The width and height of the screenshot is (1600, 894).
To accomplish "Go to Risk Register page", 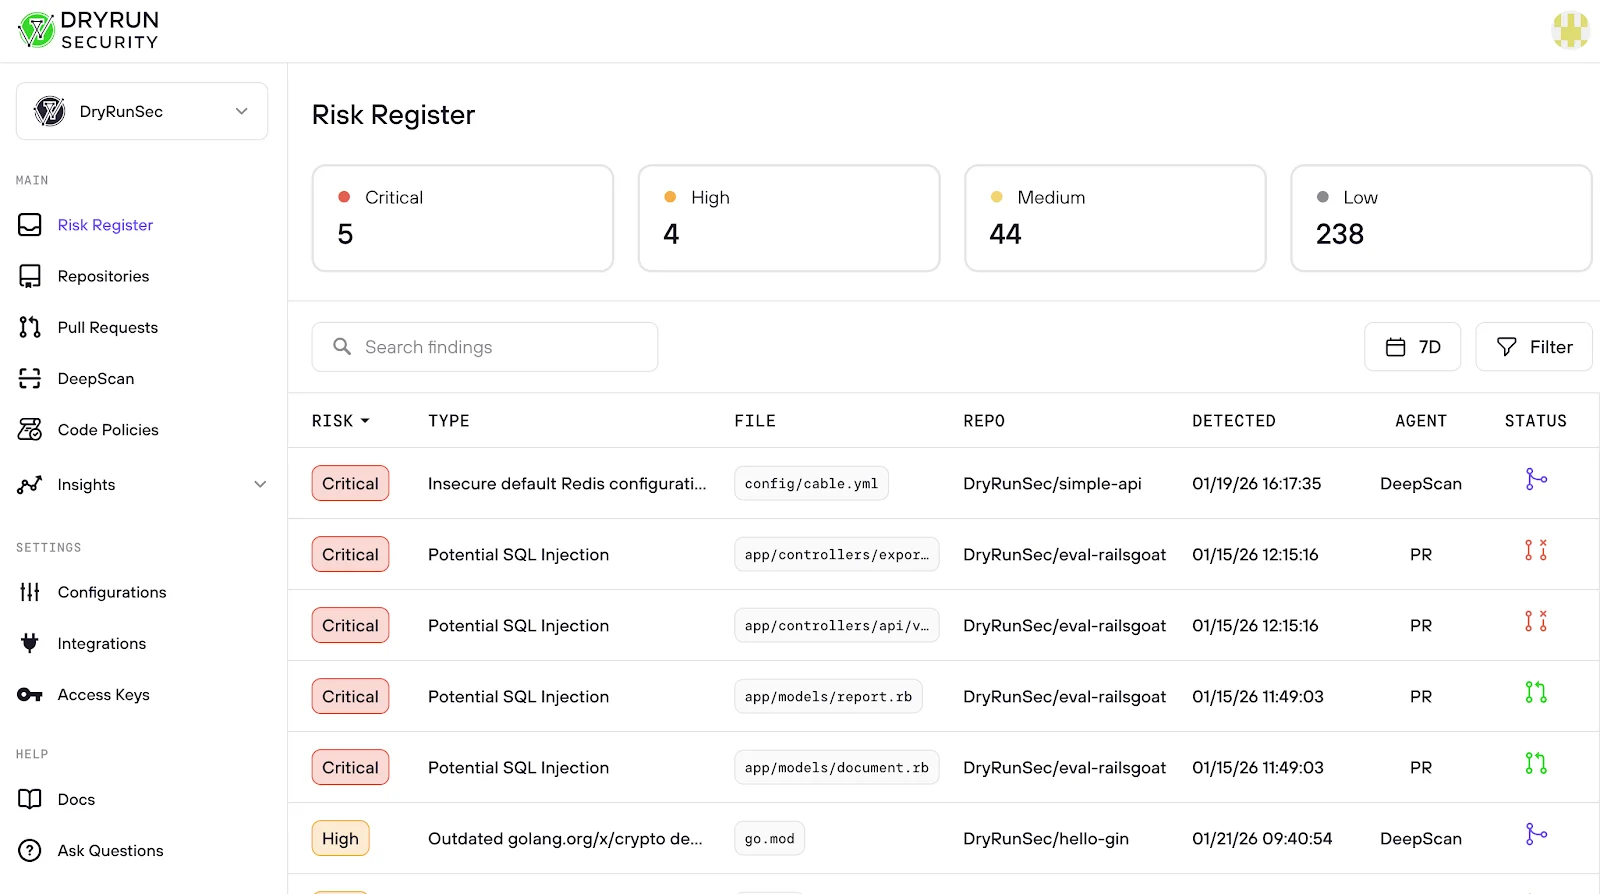I will click(x=105, y=225).
